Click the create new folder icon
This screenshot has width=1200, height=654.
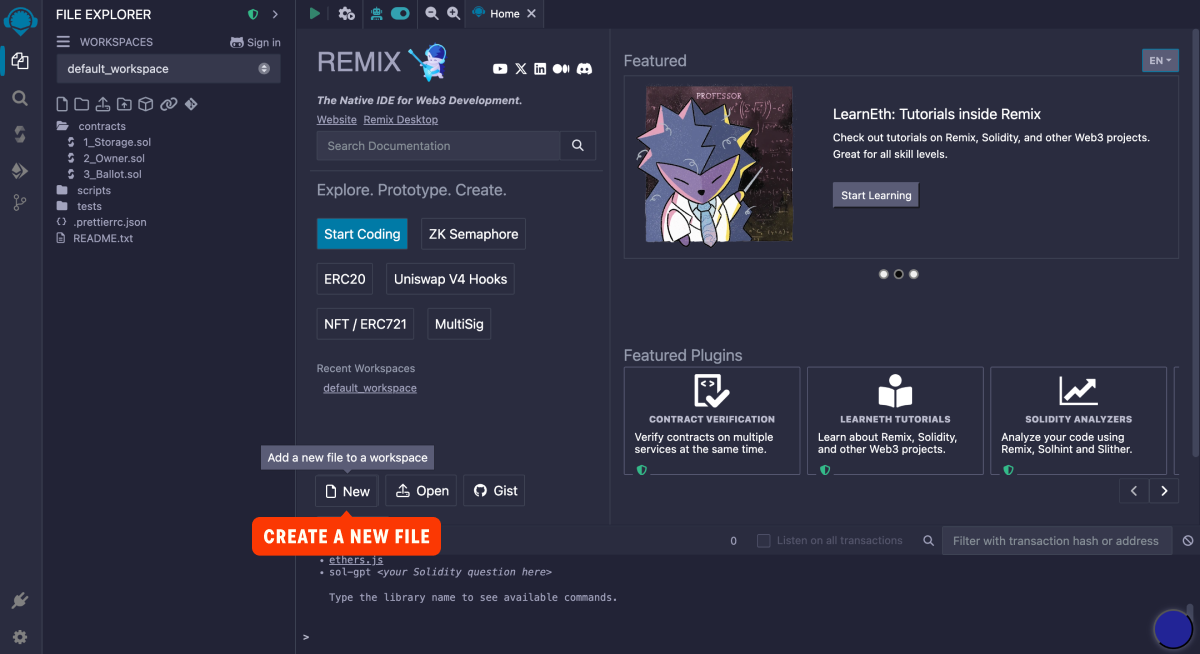click(82, 104)
